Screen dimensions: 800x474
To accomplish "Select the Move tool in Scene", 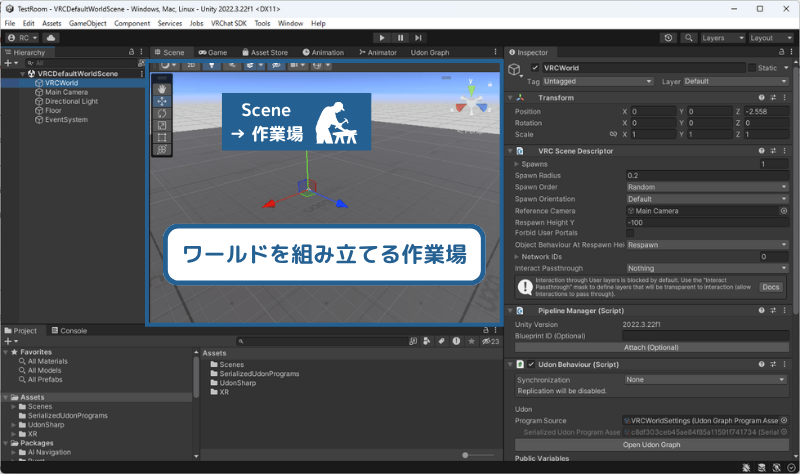I will 162,101.
